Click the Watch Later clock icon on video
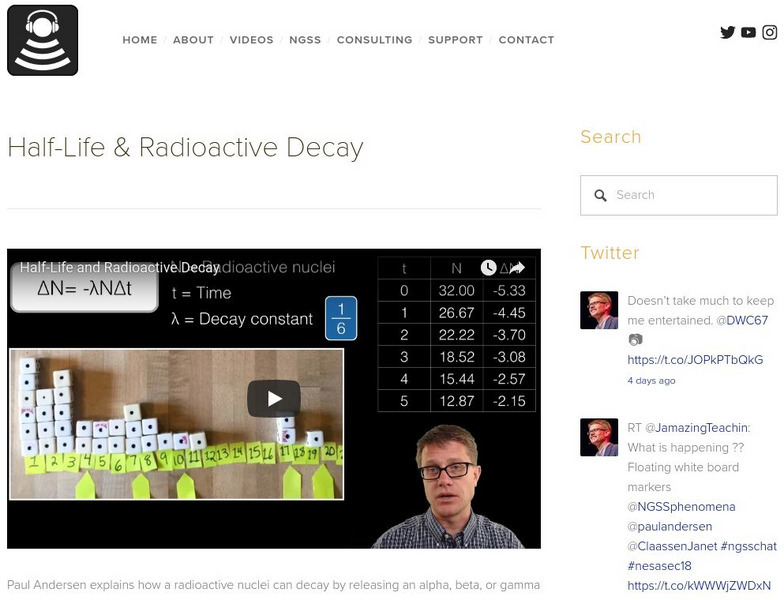784x600 pixels. click(x=488, y=268)
